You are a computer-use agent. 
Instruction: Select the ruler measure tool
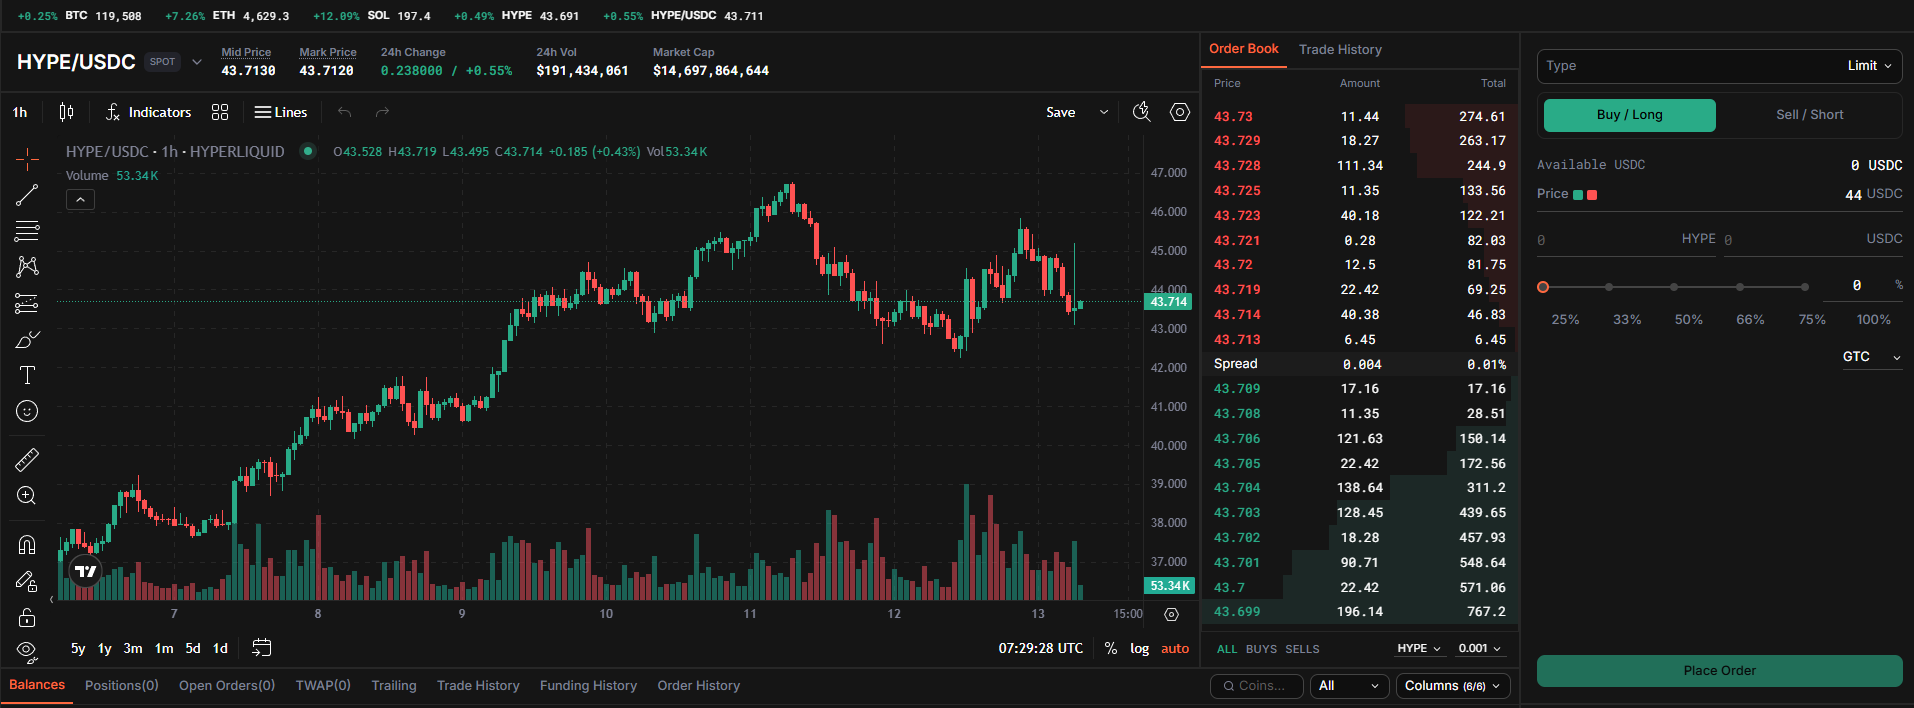27,460
